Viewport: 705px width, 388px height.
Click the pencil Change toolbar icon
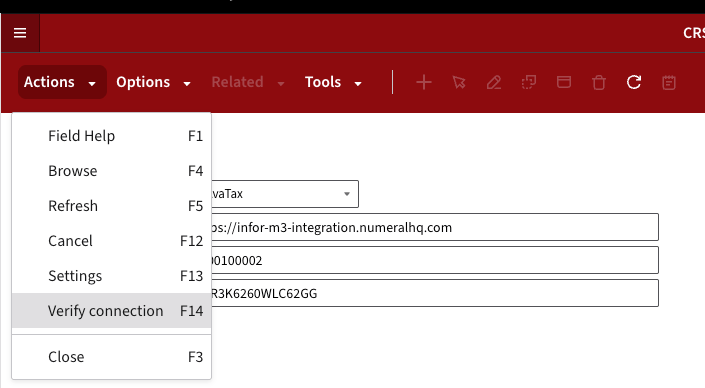click(494, 82)
